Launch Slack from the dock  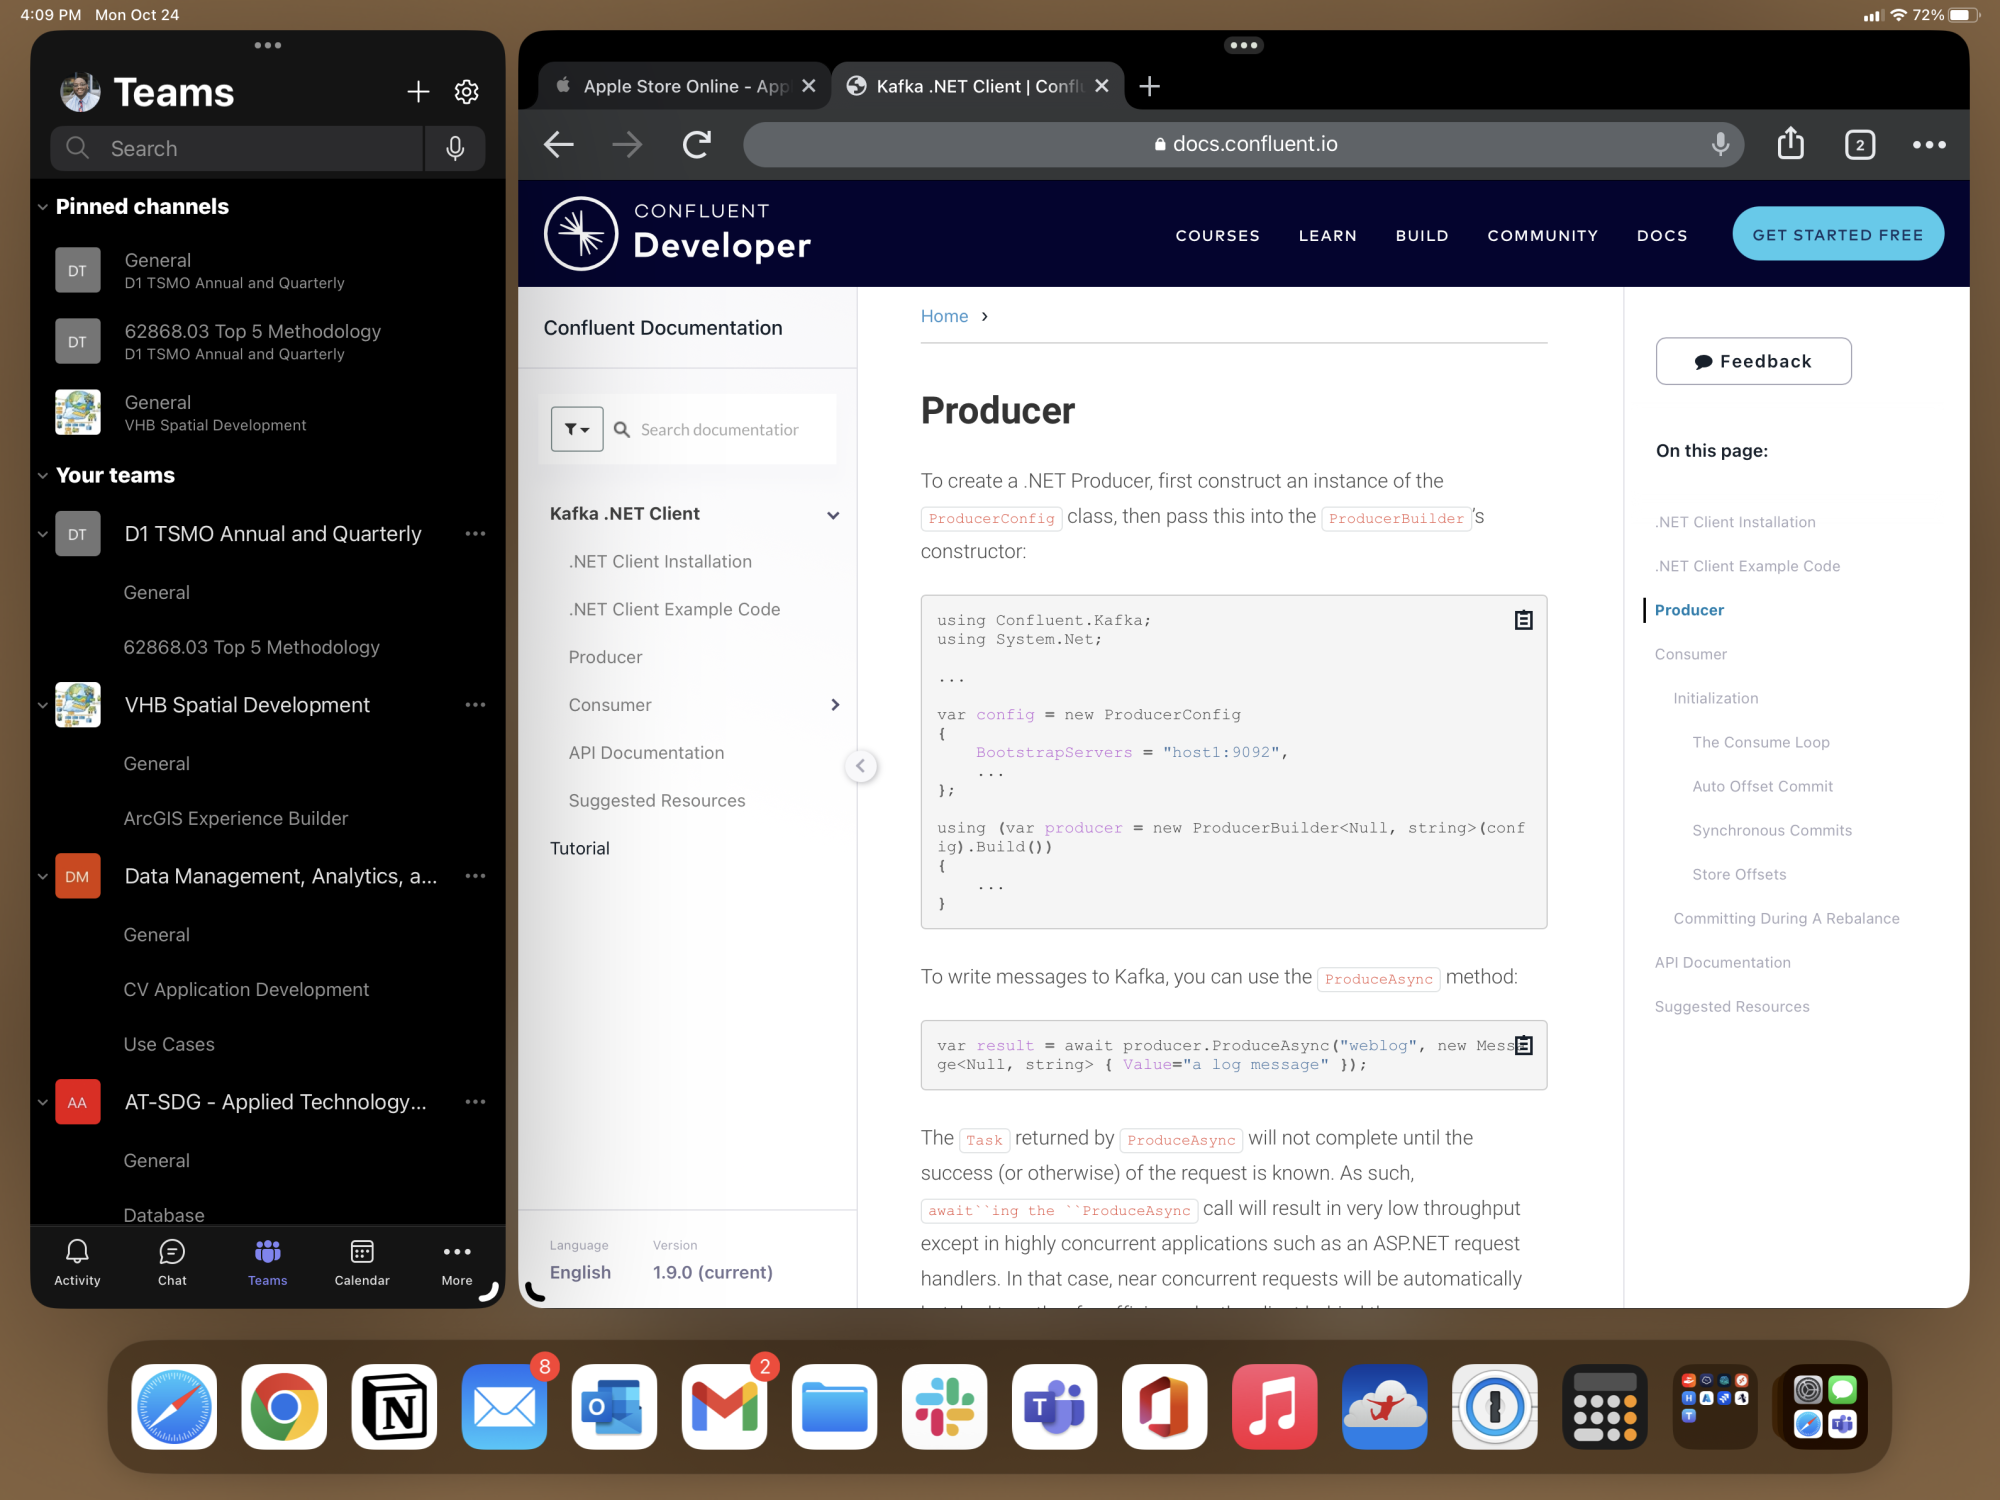point(944,1406)
